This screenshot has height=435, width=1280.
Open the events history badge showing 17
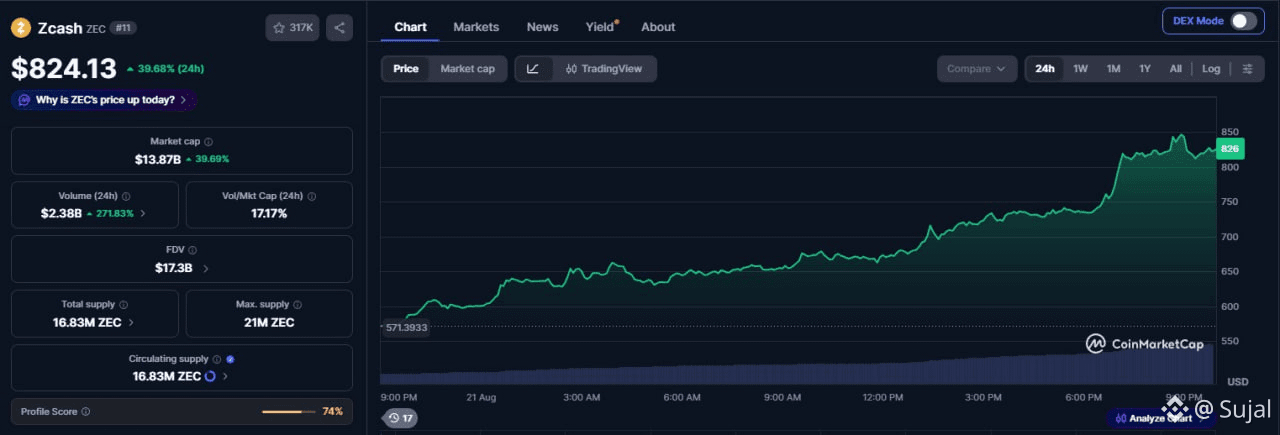(x=400, y=418)
